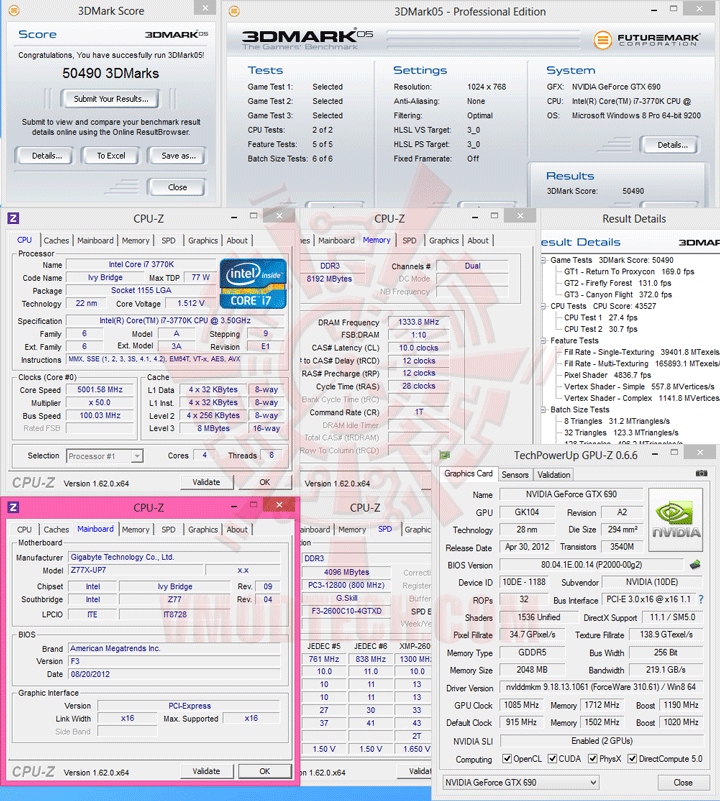Click the GPU Clock value 1085 MHz
This screenshot has width=720, height=801.
521,705
